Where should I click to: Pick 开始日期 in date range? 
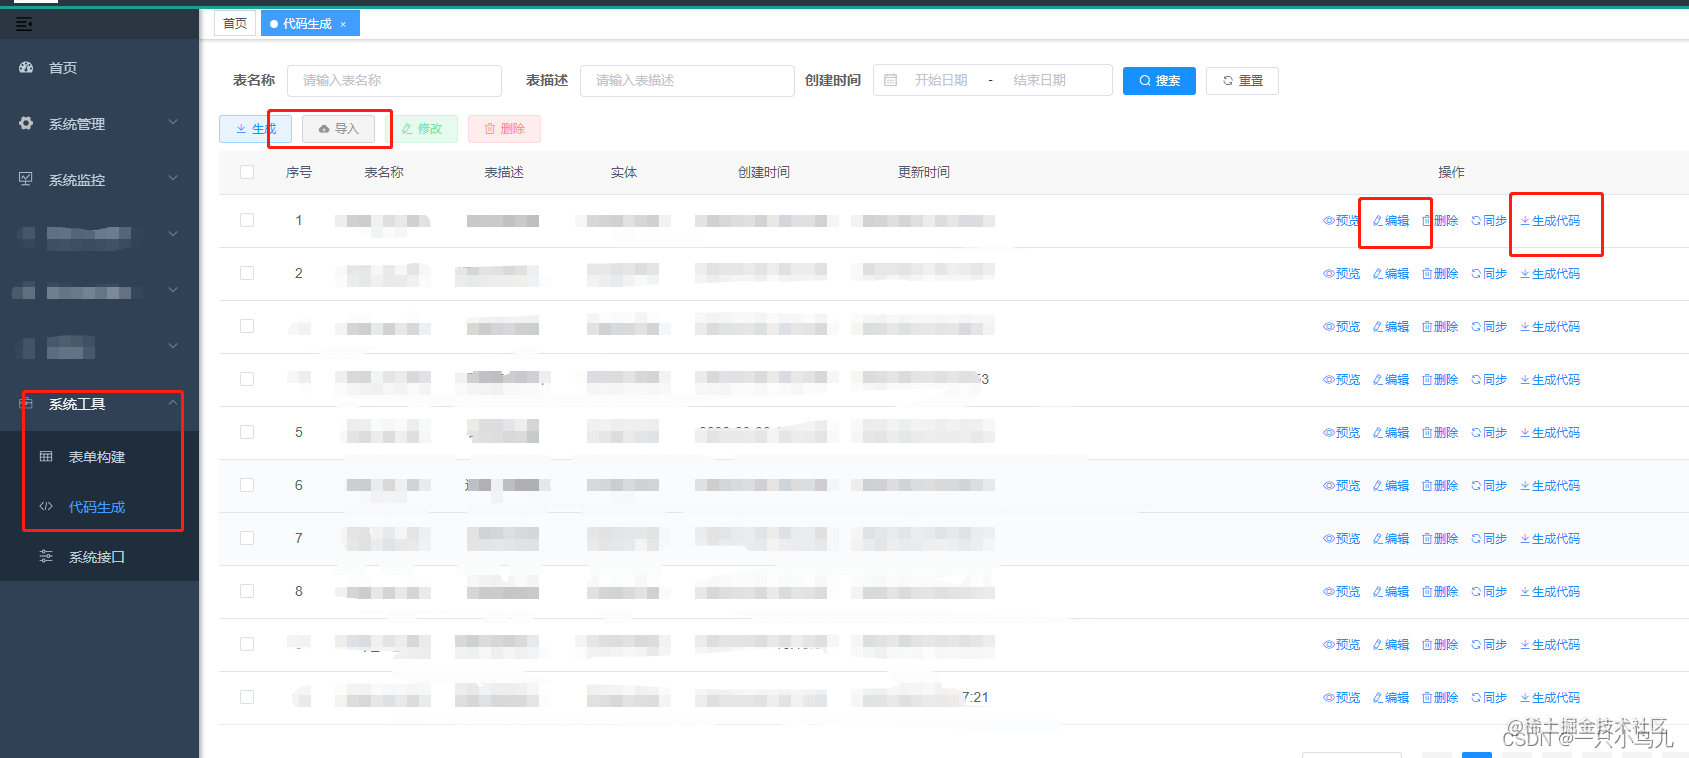pos(941,80)
